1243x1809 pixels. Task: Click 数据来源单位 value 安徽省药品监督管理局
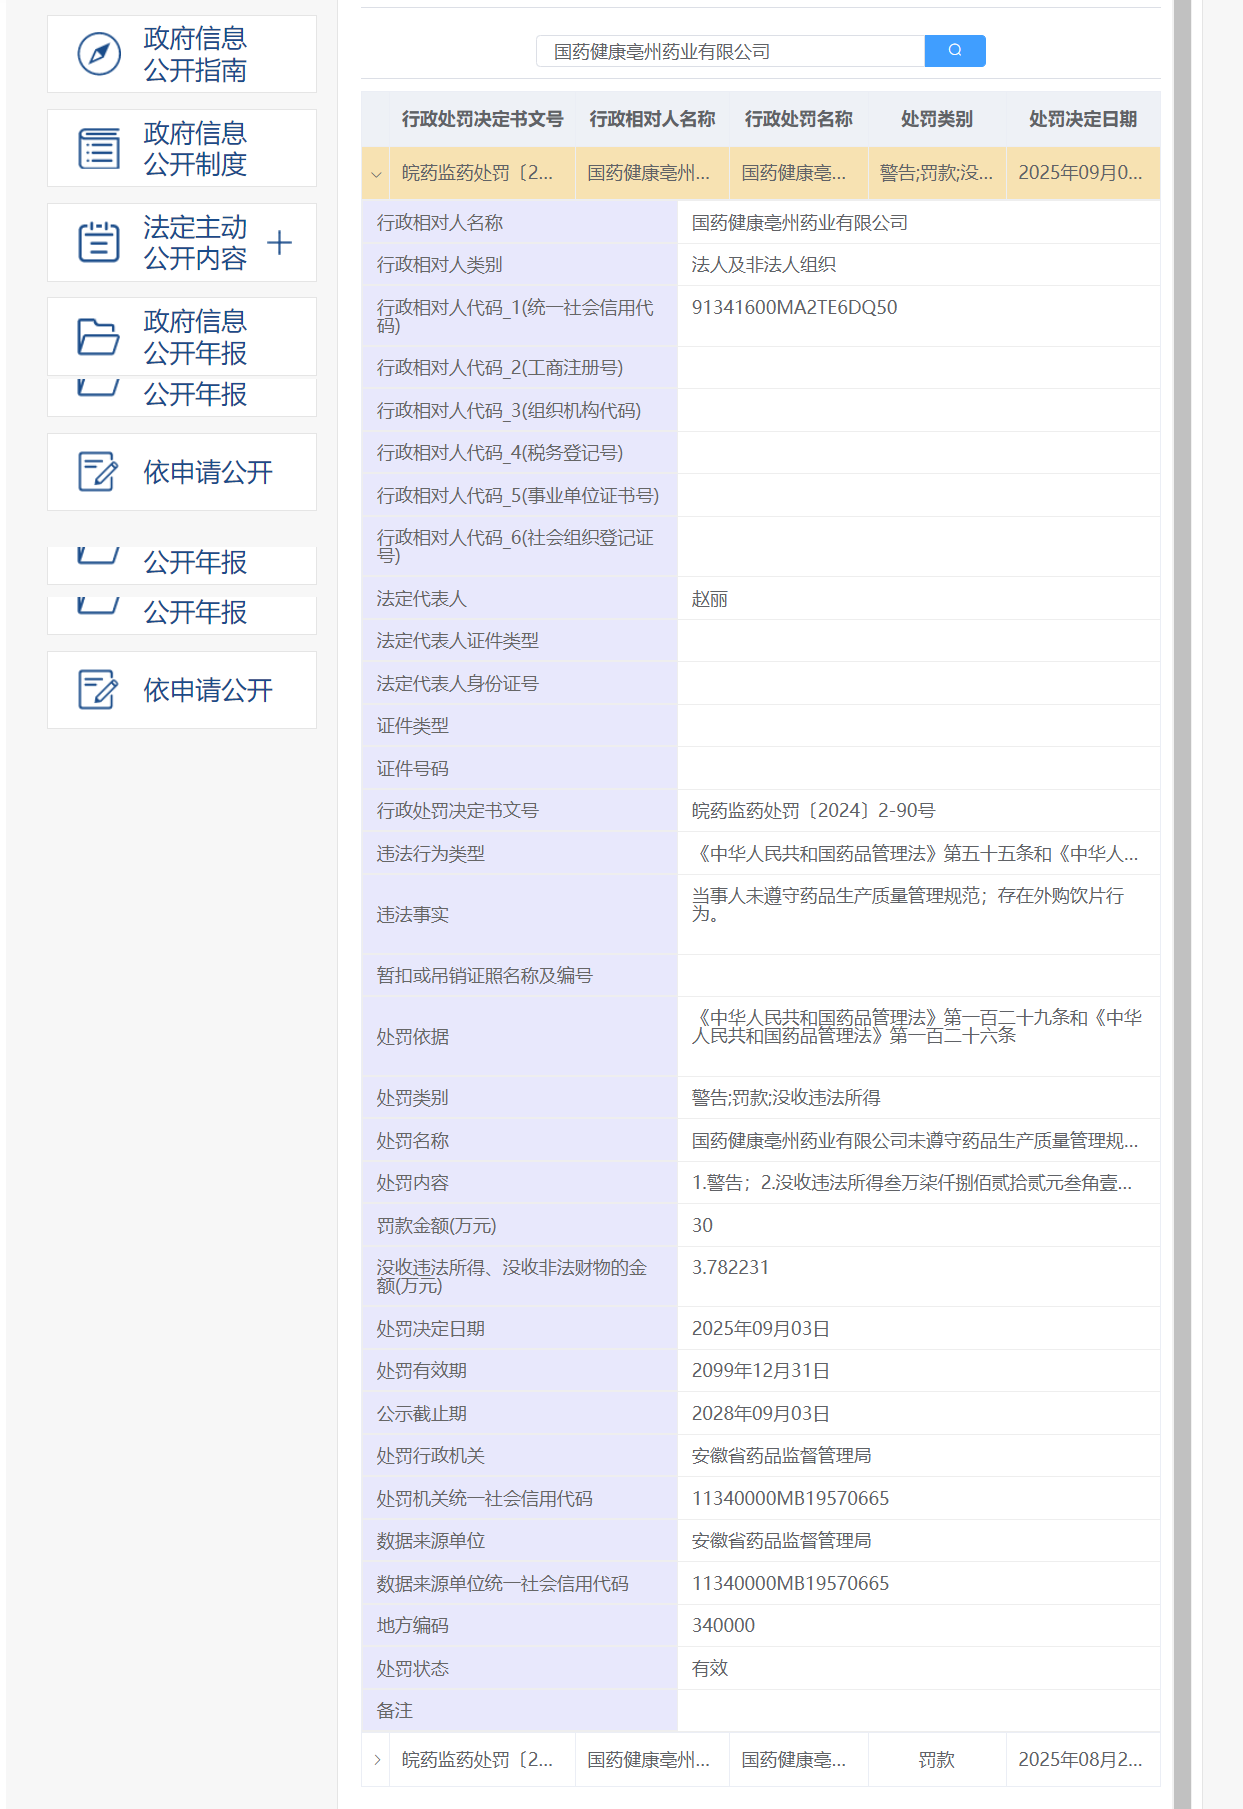(x=782, y=1541)
